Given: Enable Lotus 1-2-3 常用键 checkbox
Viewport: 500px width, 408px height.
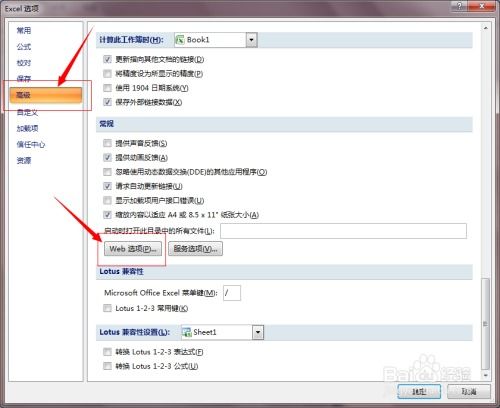Looking at the screenshot, I should 107,308.
